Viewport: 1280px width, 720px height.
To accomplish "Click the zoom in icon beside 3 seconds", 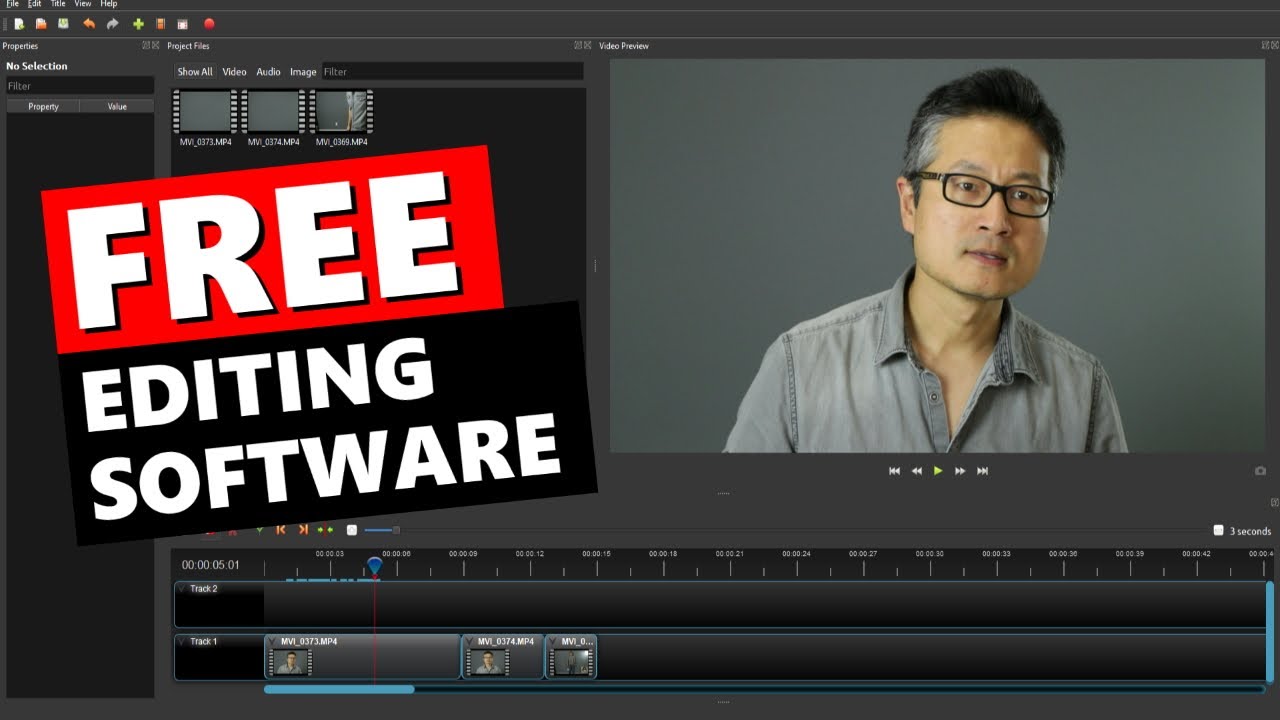I will click(1218, 531).
